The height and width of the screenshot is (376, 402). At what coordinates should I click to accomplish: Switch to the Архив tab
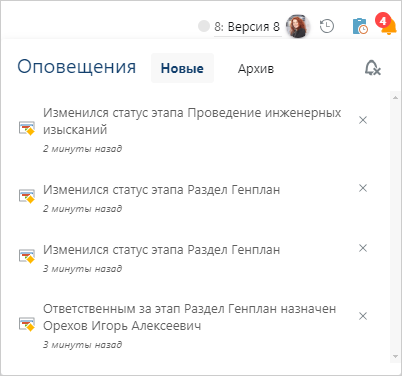point(256,69)
